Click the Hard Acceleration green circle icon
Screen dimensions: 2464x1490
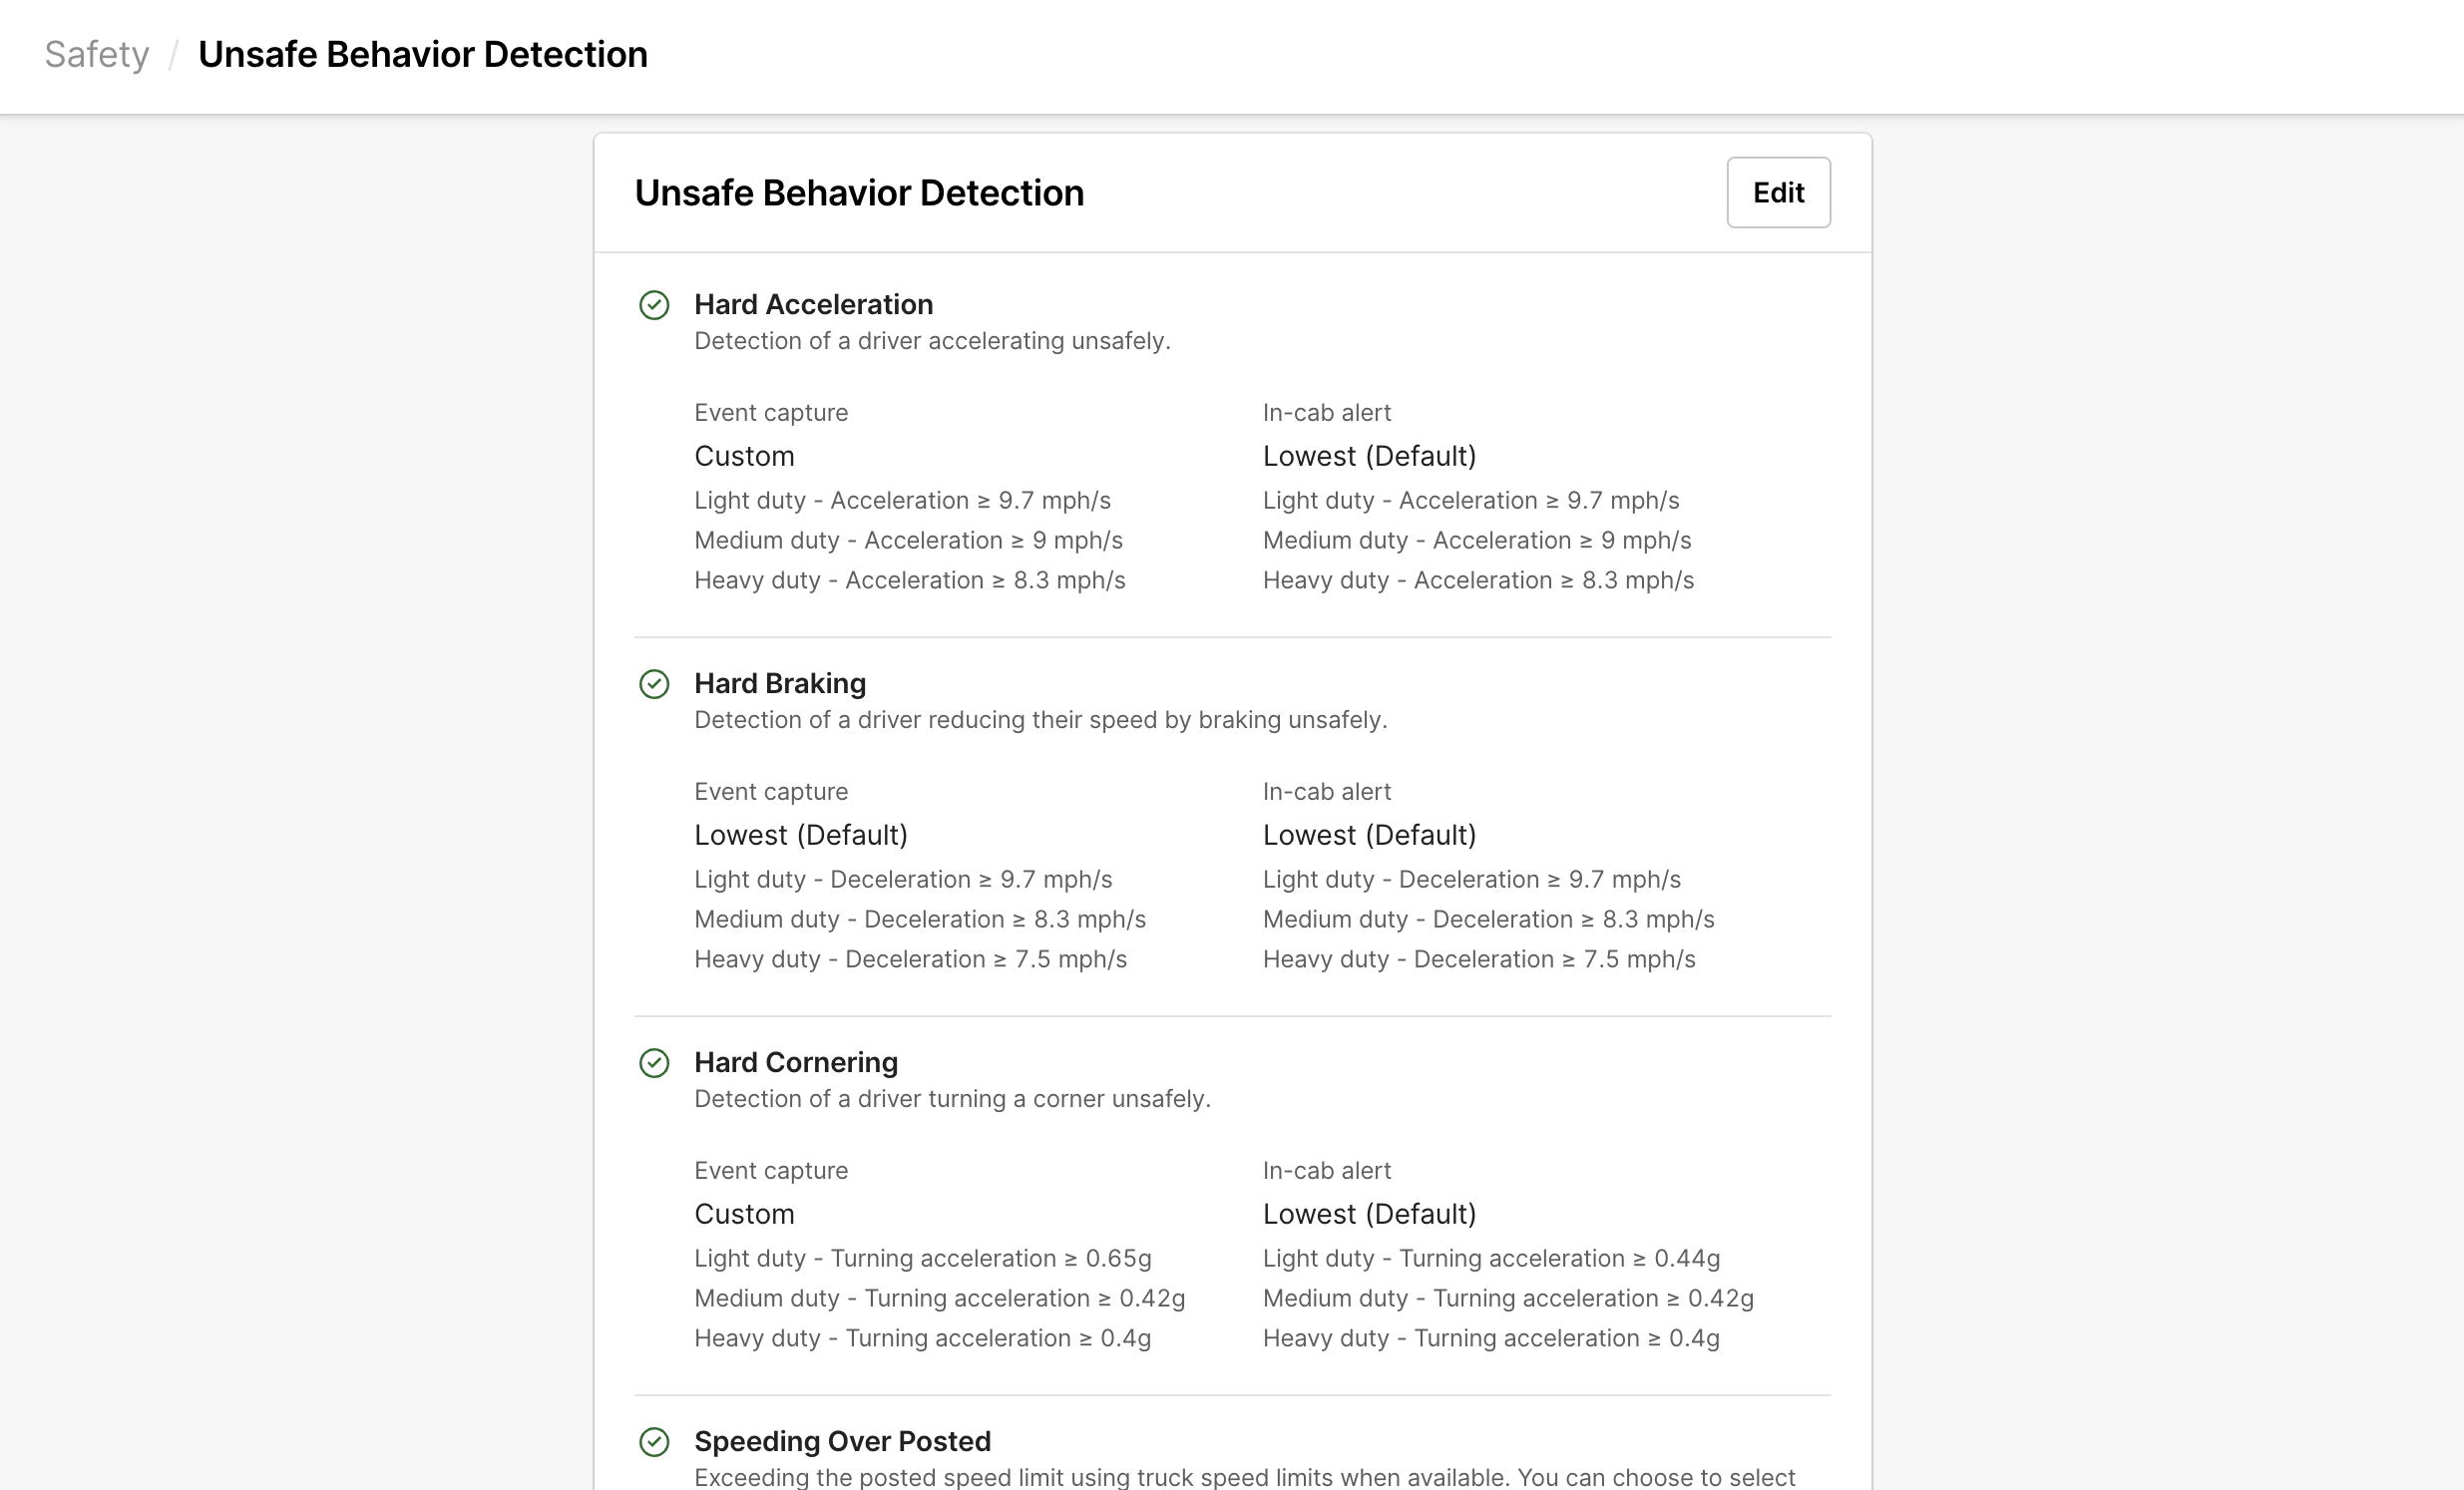[655, 305]
